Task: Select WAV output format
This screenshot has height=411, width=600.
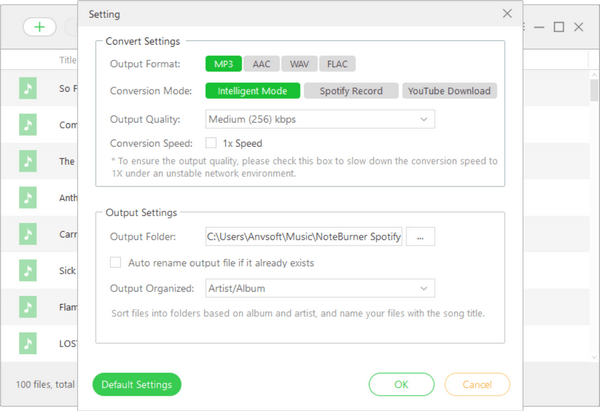Action: click(x=299, y=64)
